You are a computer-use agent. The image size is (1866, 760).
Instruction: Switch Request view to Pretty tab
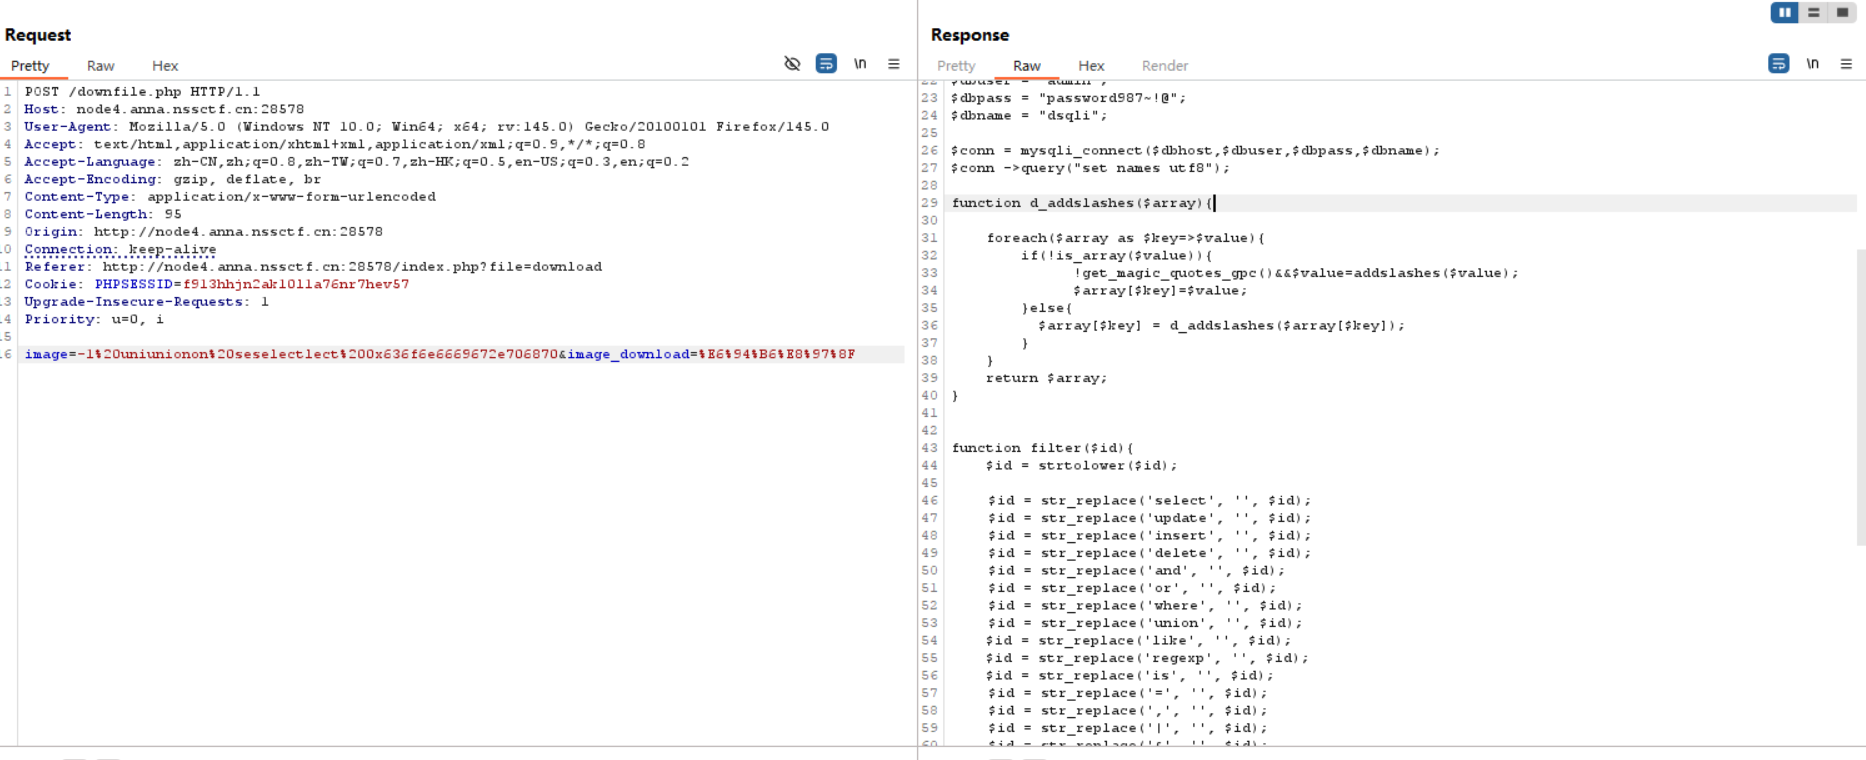click(30, 65)
